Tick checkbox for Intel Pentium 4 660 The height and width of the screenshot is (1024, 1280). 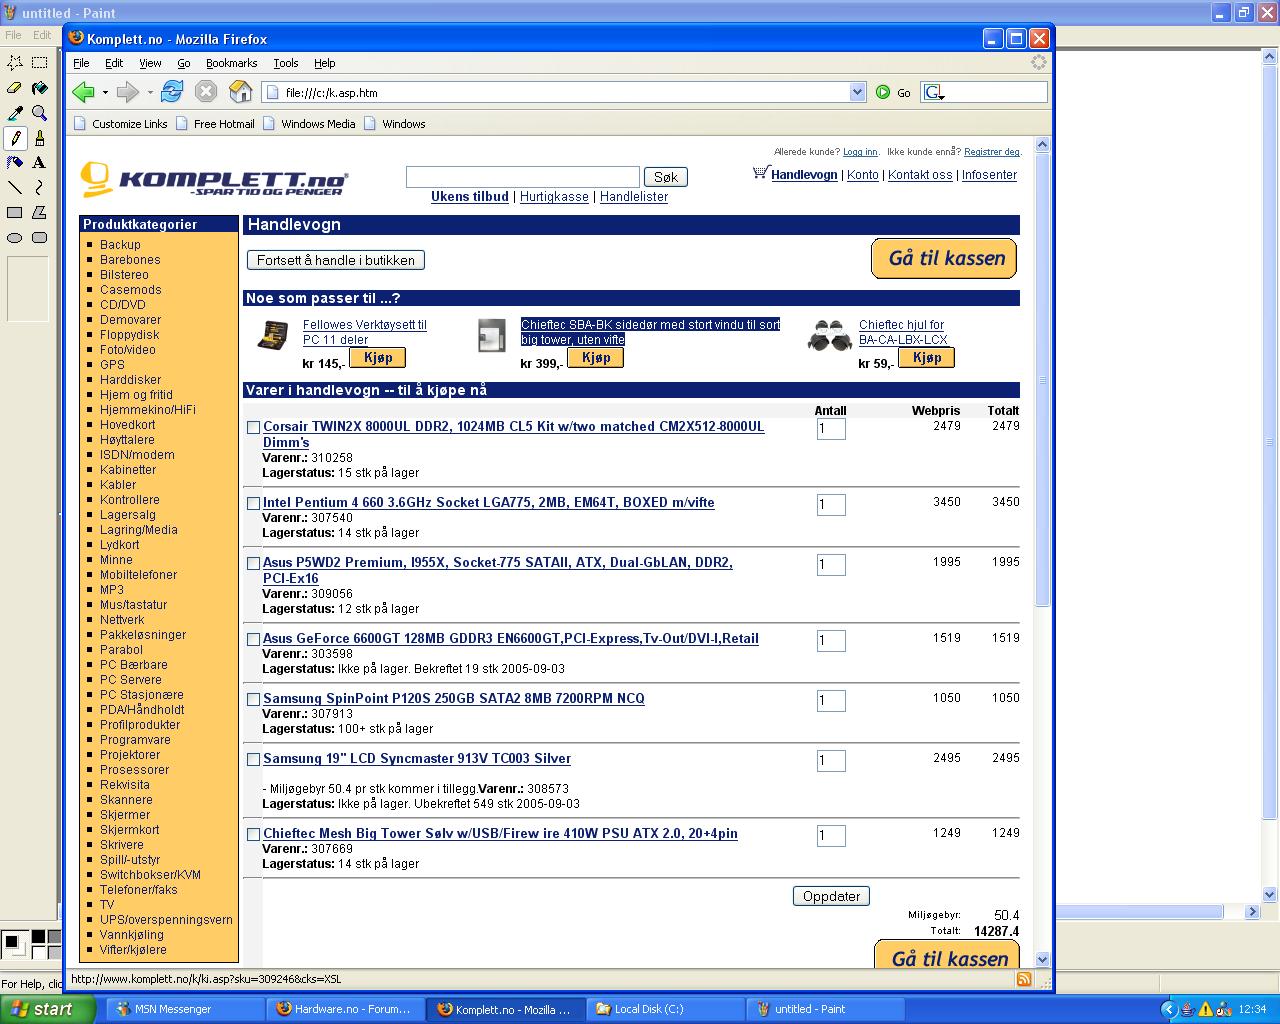coord(254,504)
